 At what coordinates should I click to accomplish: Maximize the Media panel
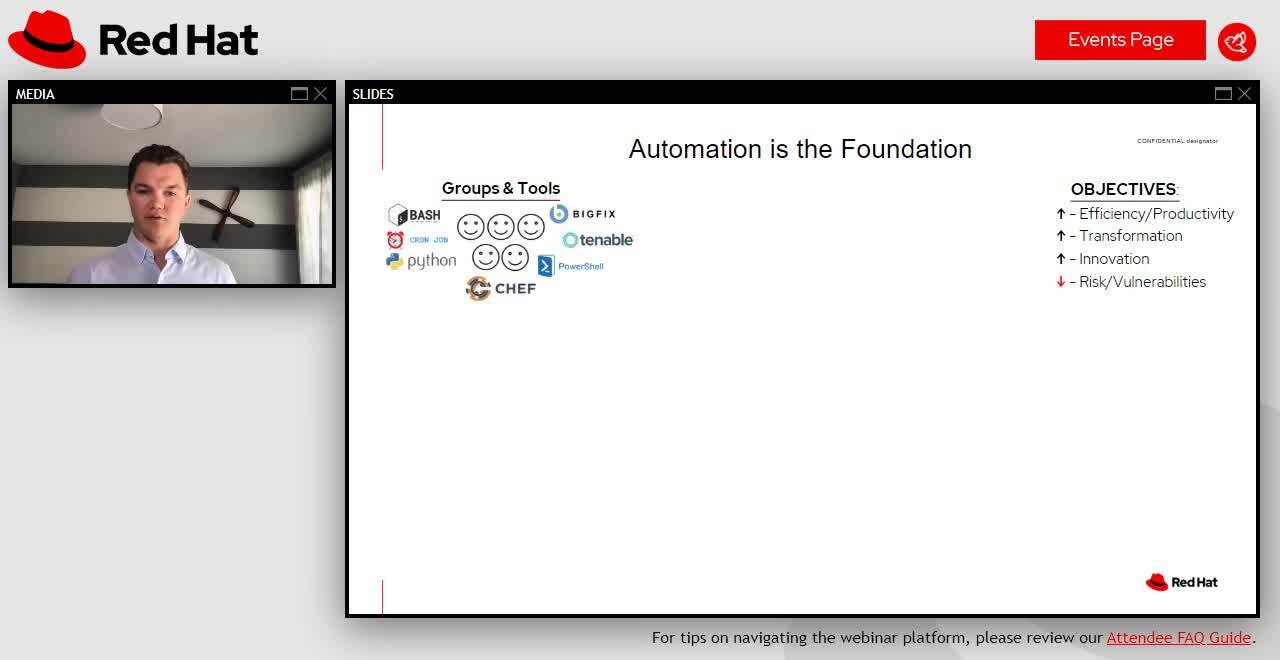tap(299, 94)
